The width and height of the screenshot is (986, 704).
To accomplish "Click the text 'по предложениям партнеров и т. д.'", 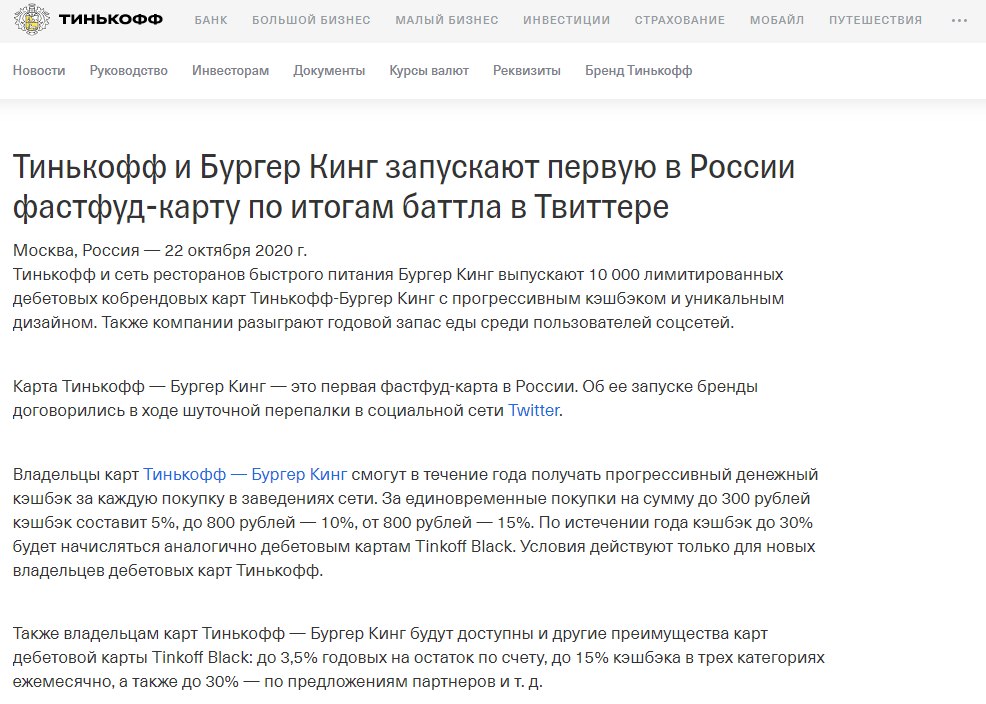I will click(x=403, y=682).
